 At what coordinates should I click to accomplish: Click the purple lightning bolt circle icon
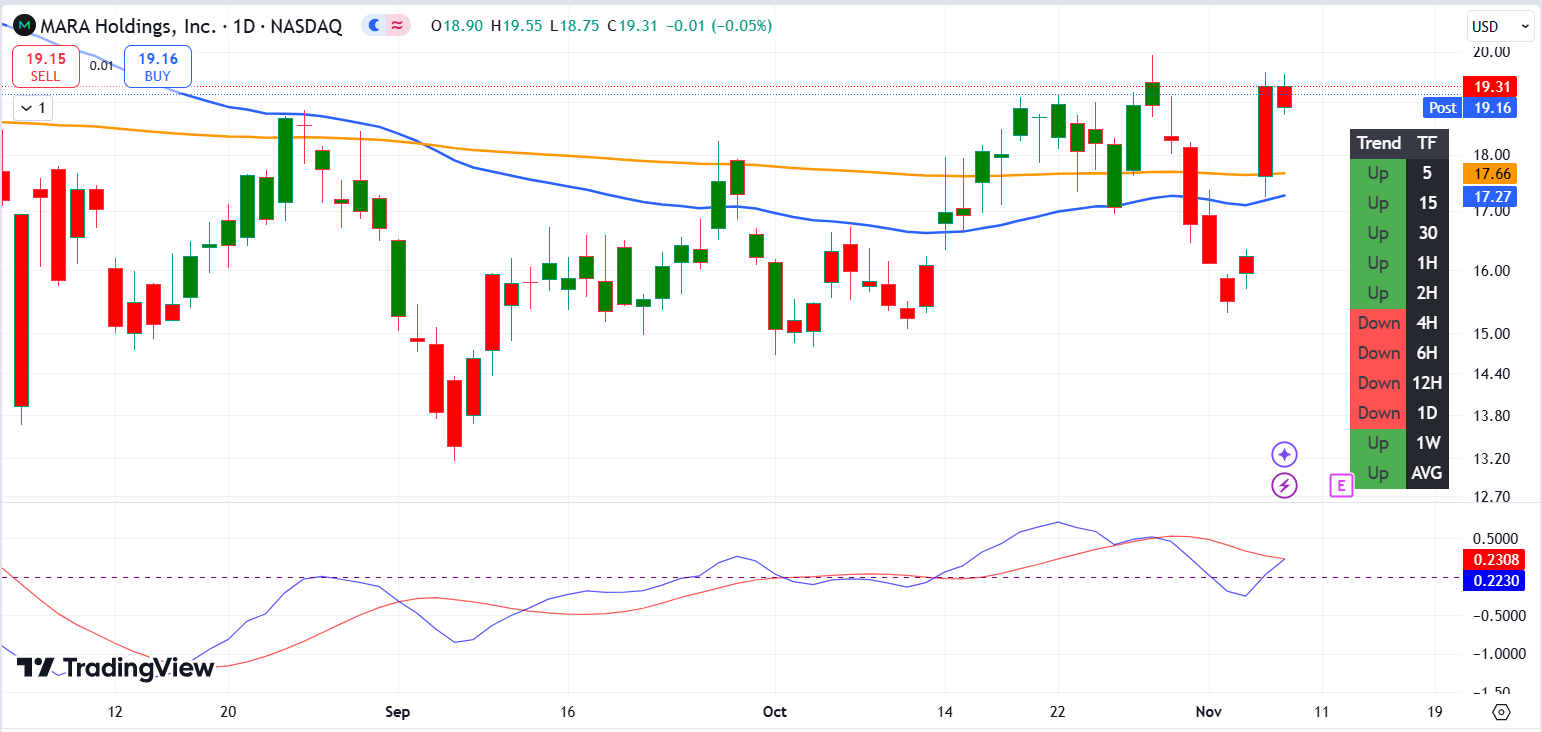pos(1284,486)
